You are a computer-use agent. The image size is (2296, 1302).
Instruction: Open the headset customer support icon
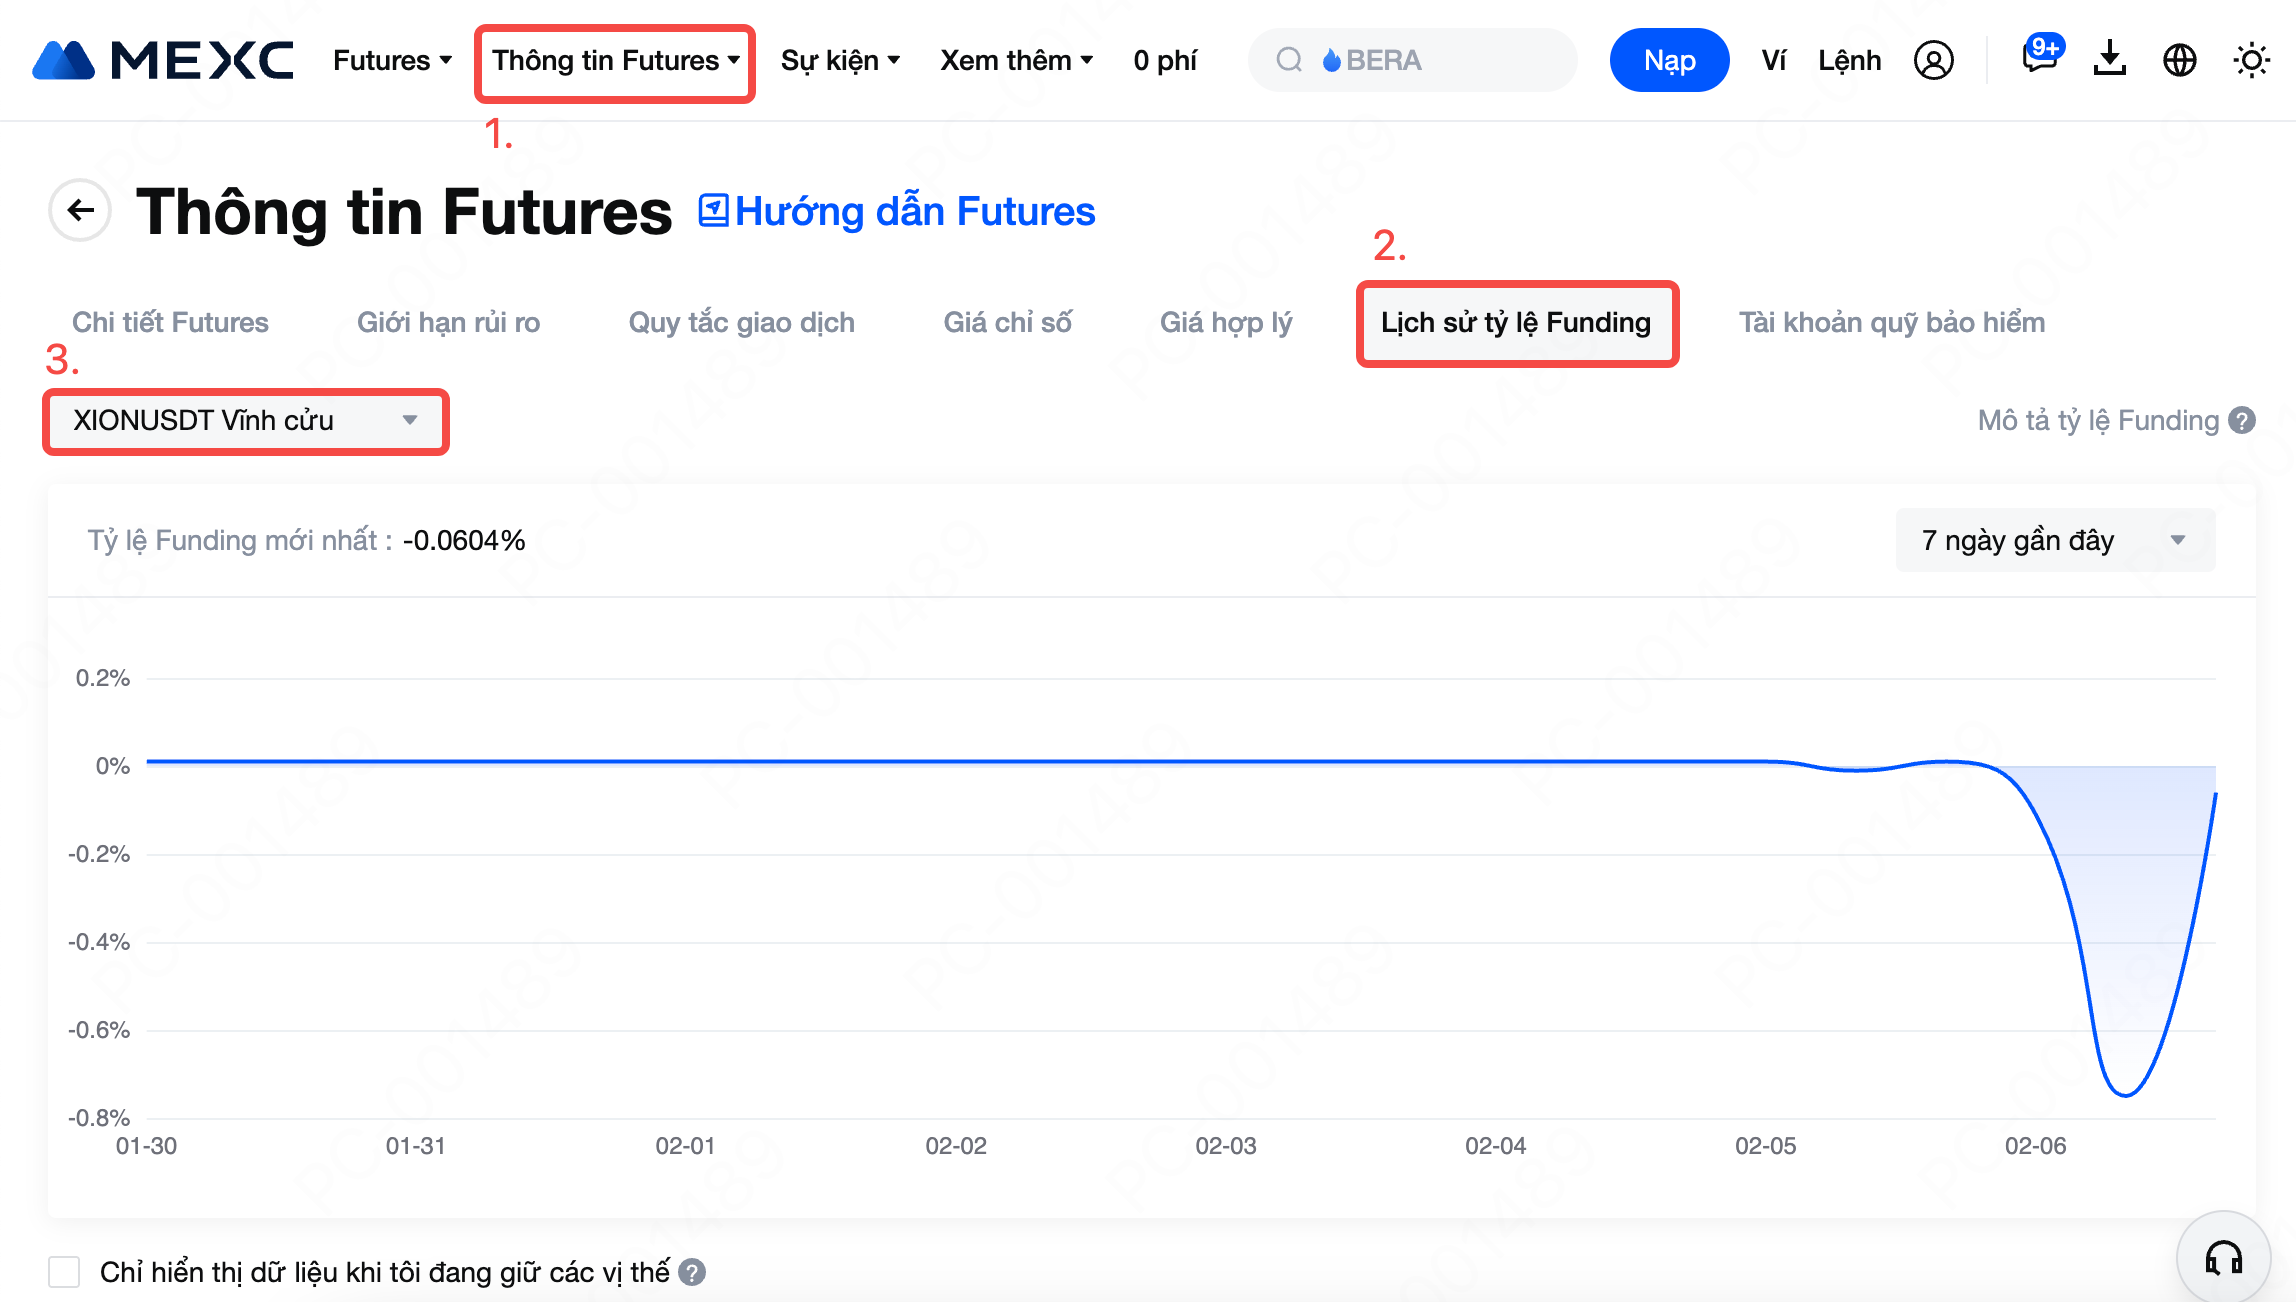(2224, 1258)
